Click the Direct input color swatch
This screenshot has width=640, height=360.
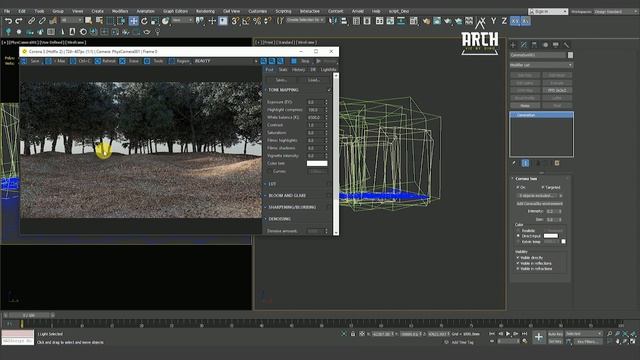[x=551, y=236]
